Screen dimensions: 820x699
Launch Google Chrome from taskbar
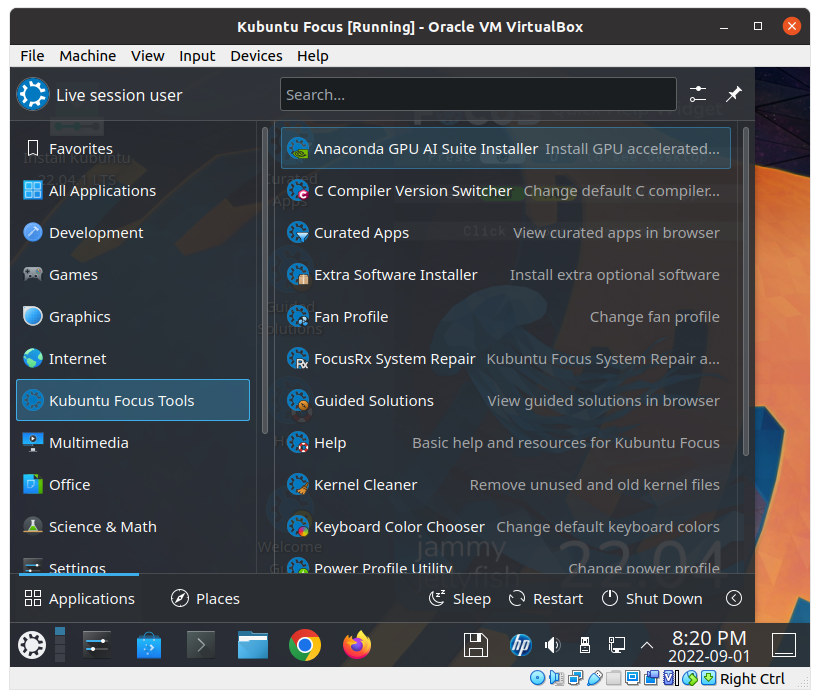pos(305,645)
